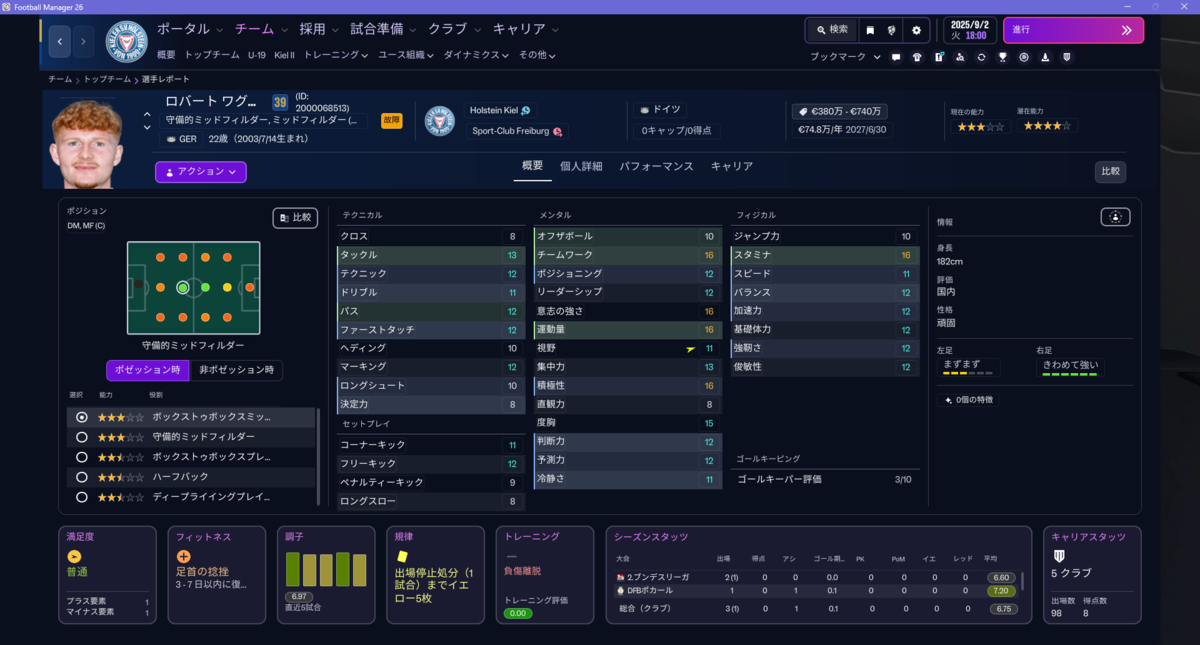
Task: Click the large Holstein Kiel badge by player name
Action: [x=440, y=121]
